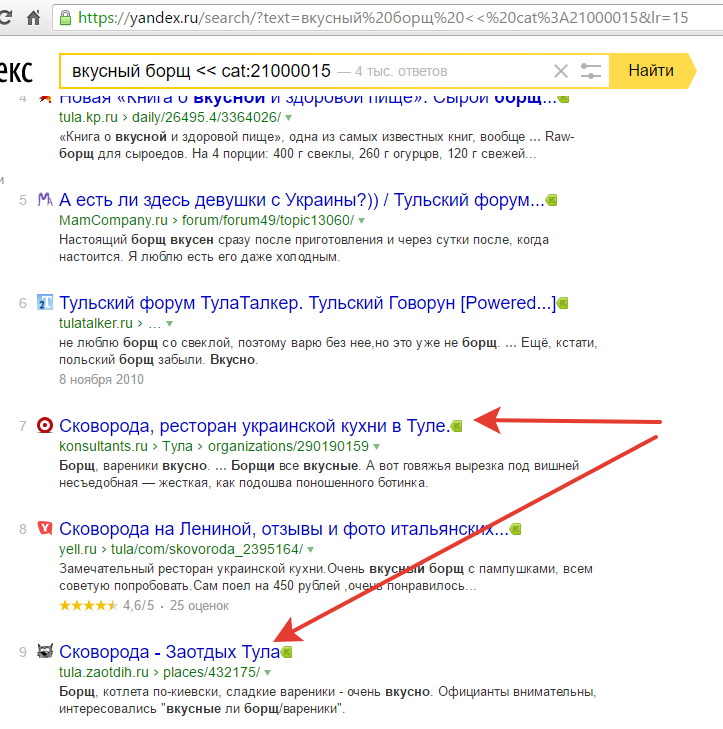Image resolution: width=723 pixels, height=729 pixels.
Task: Click the green padlock in the address bar
Action: [x=66, y=18]
